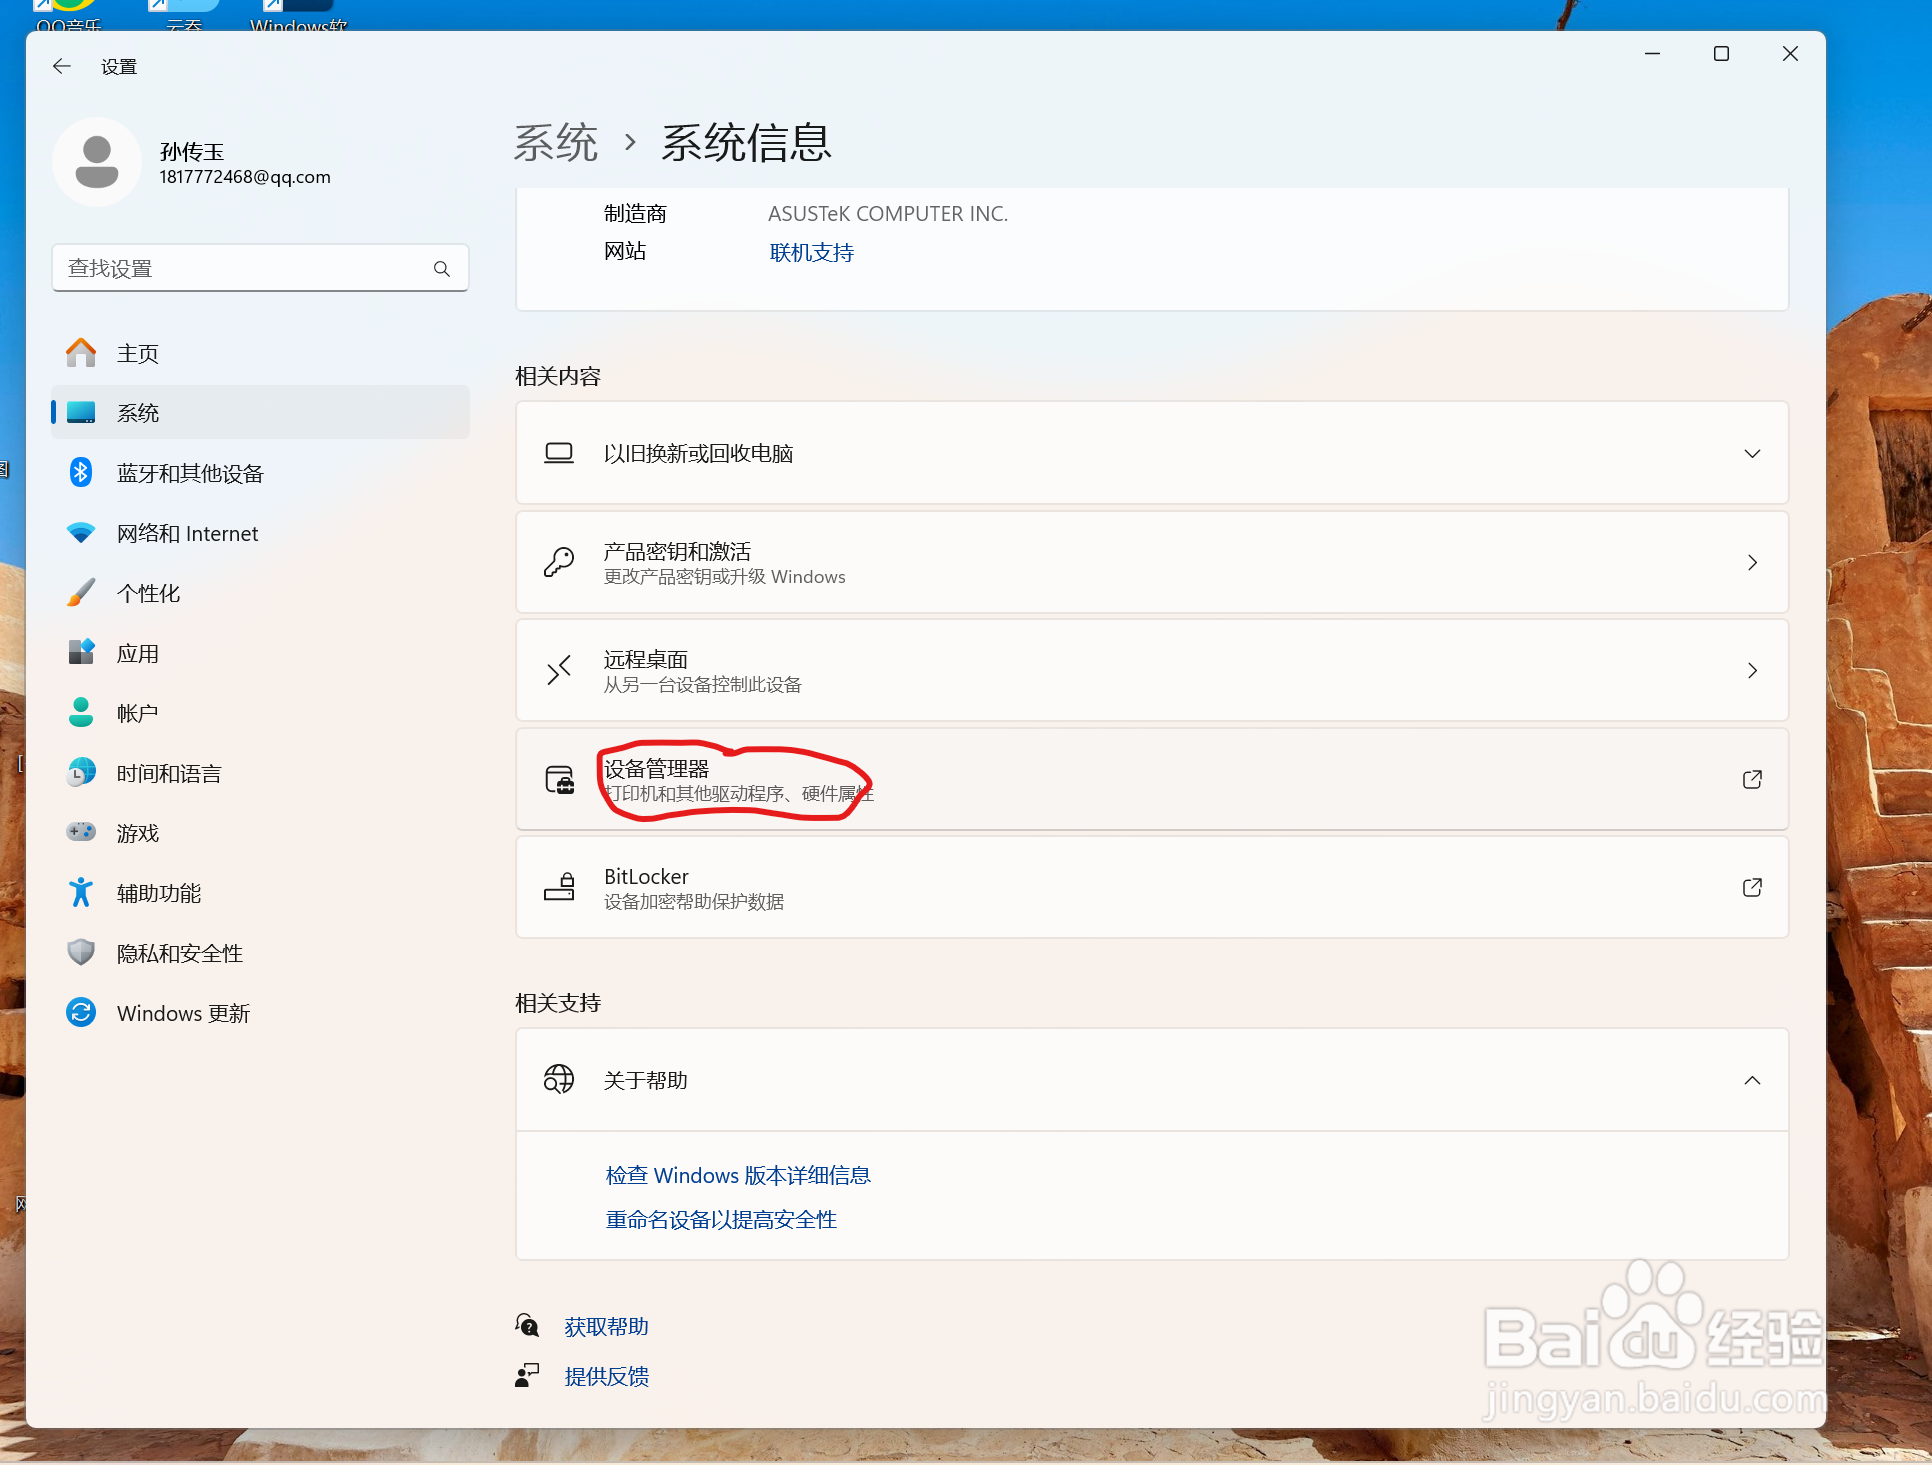Viewport: 1932px width, 1465px height.
Task: Click the 联机支持 link
Action: point(811,252)
